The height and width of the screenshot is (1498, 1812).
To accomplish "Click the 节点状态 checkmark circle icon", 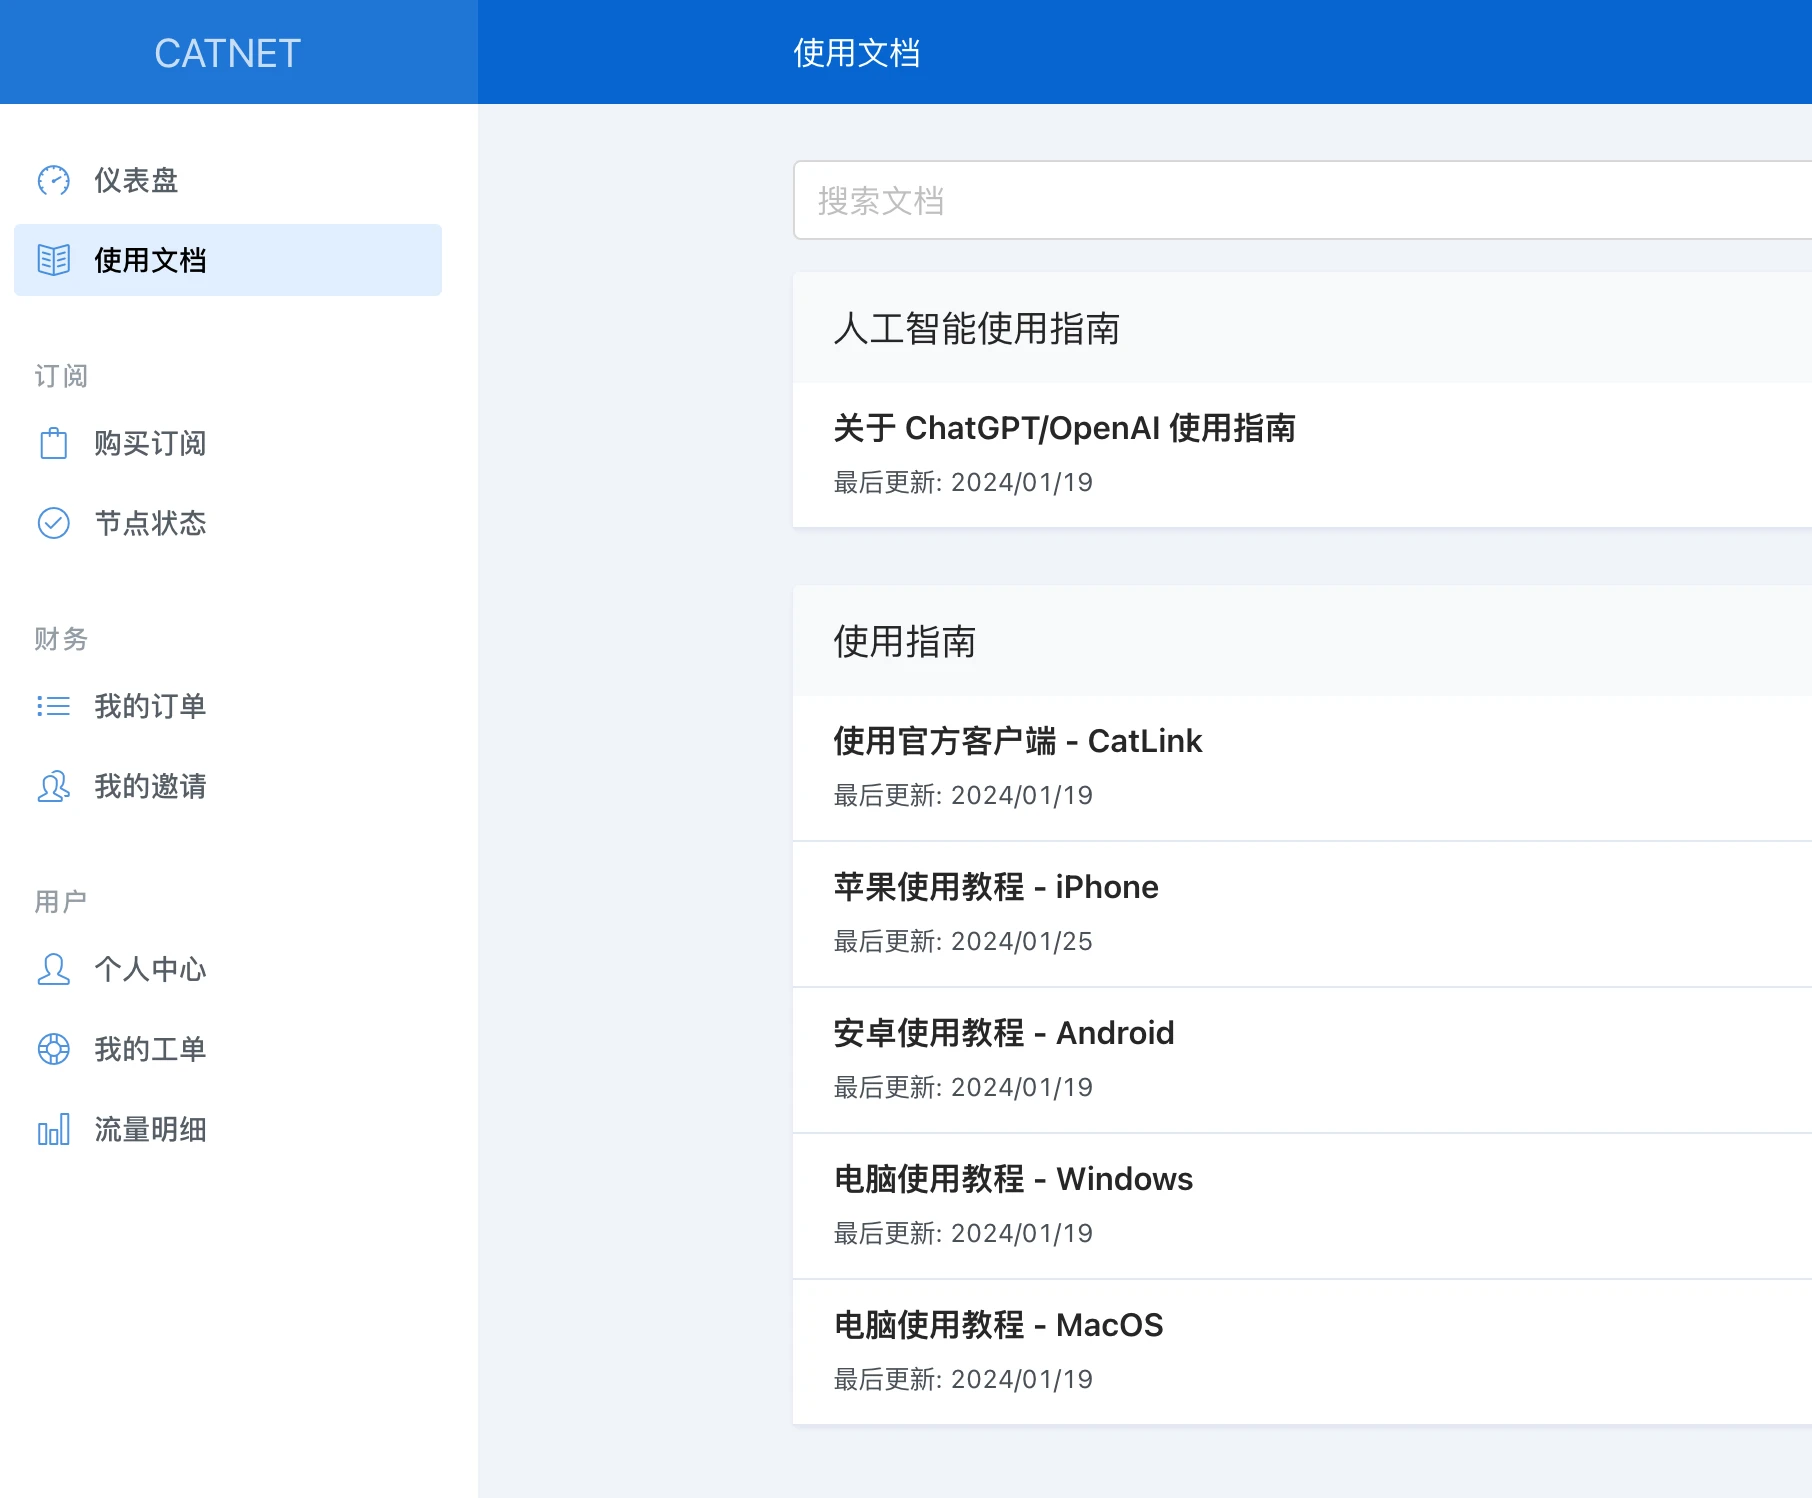I will point(53,523).
